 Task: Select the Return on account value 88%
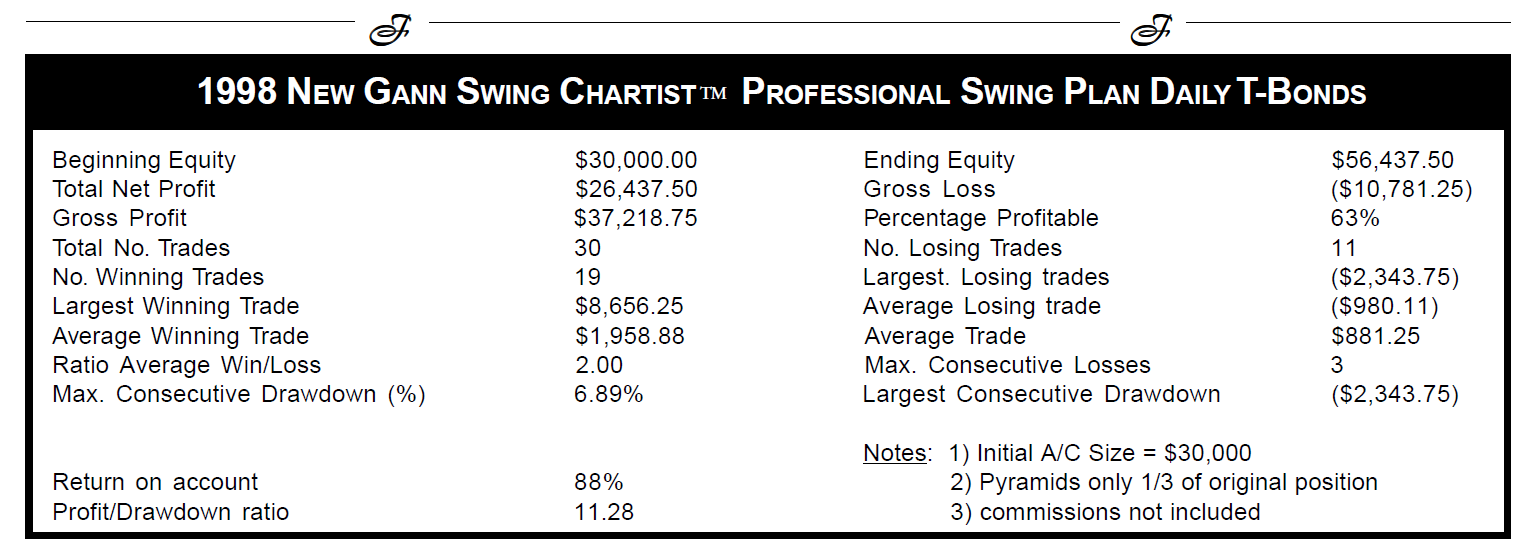tap(598, 482)
